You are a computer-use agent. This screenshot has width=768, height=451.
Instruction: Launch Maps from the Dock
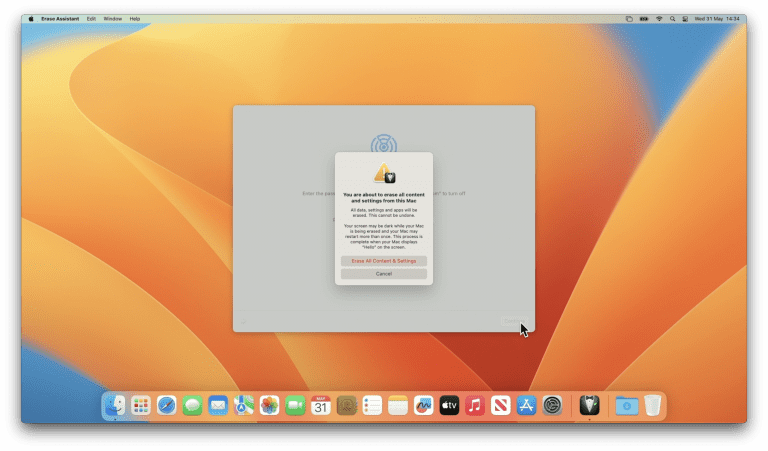243,405
